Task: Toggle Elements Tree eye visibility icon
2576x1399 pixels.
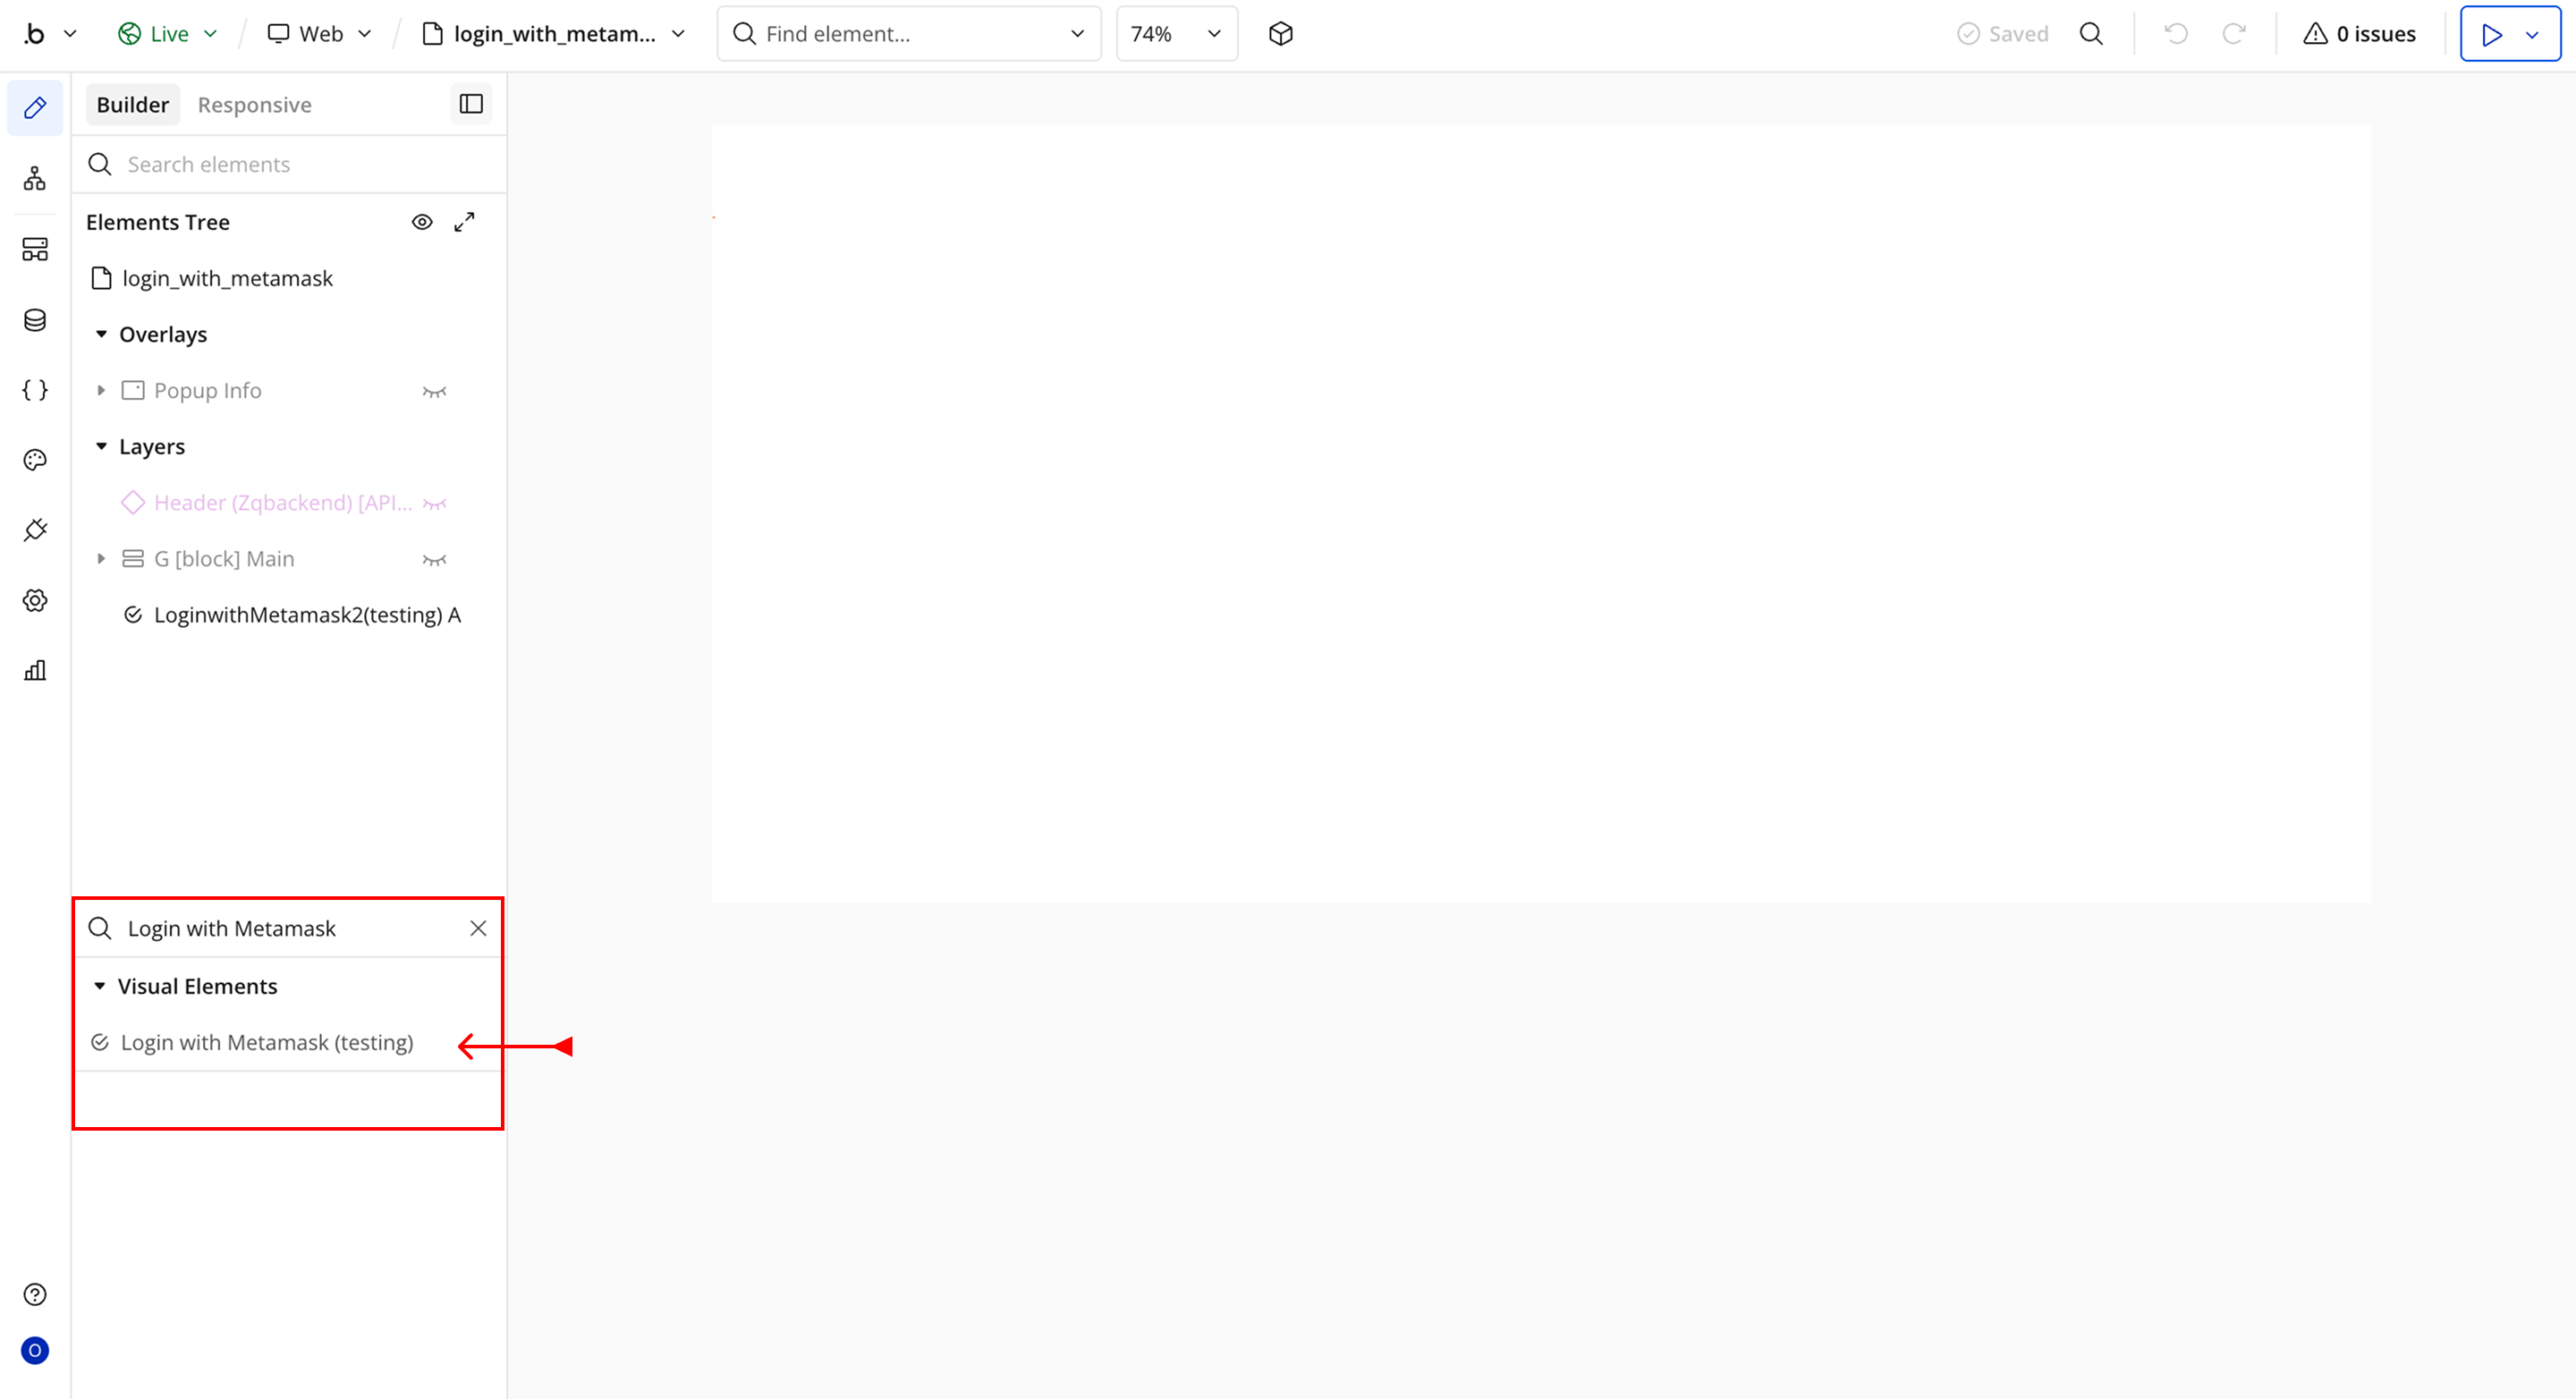Action: (x=422, y=222)
